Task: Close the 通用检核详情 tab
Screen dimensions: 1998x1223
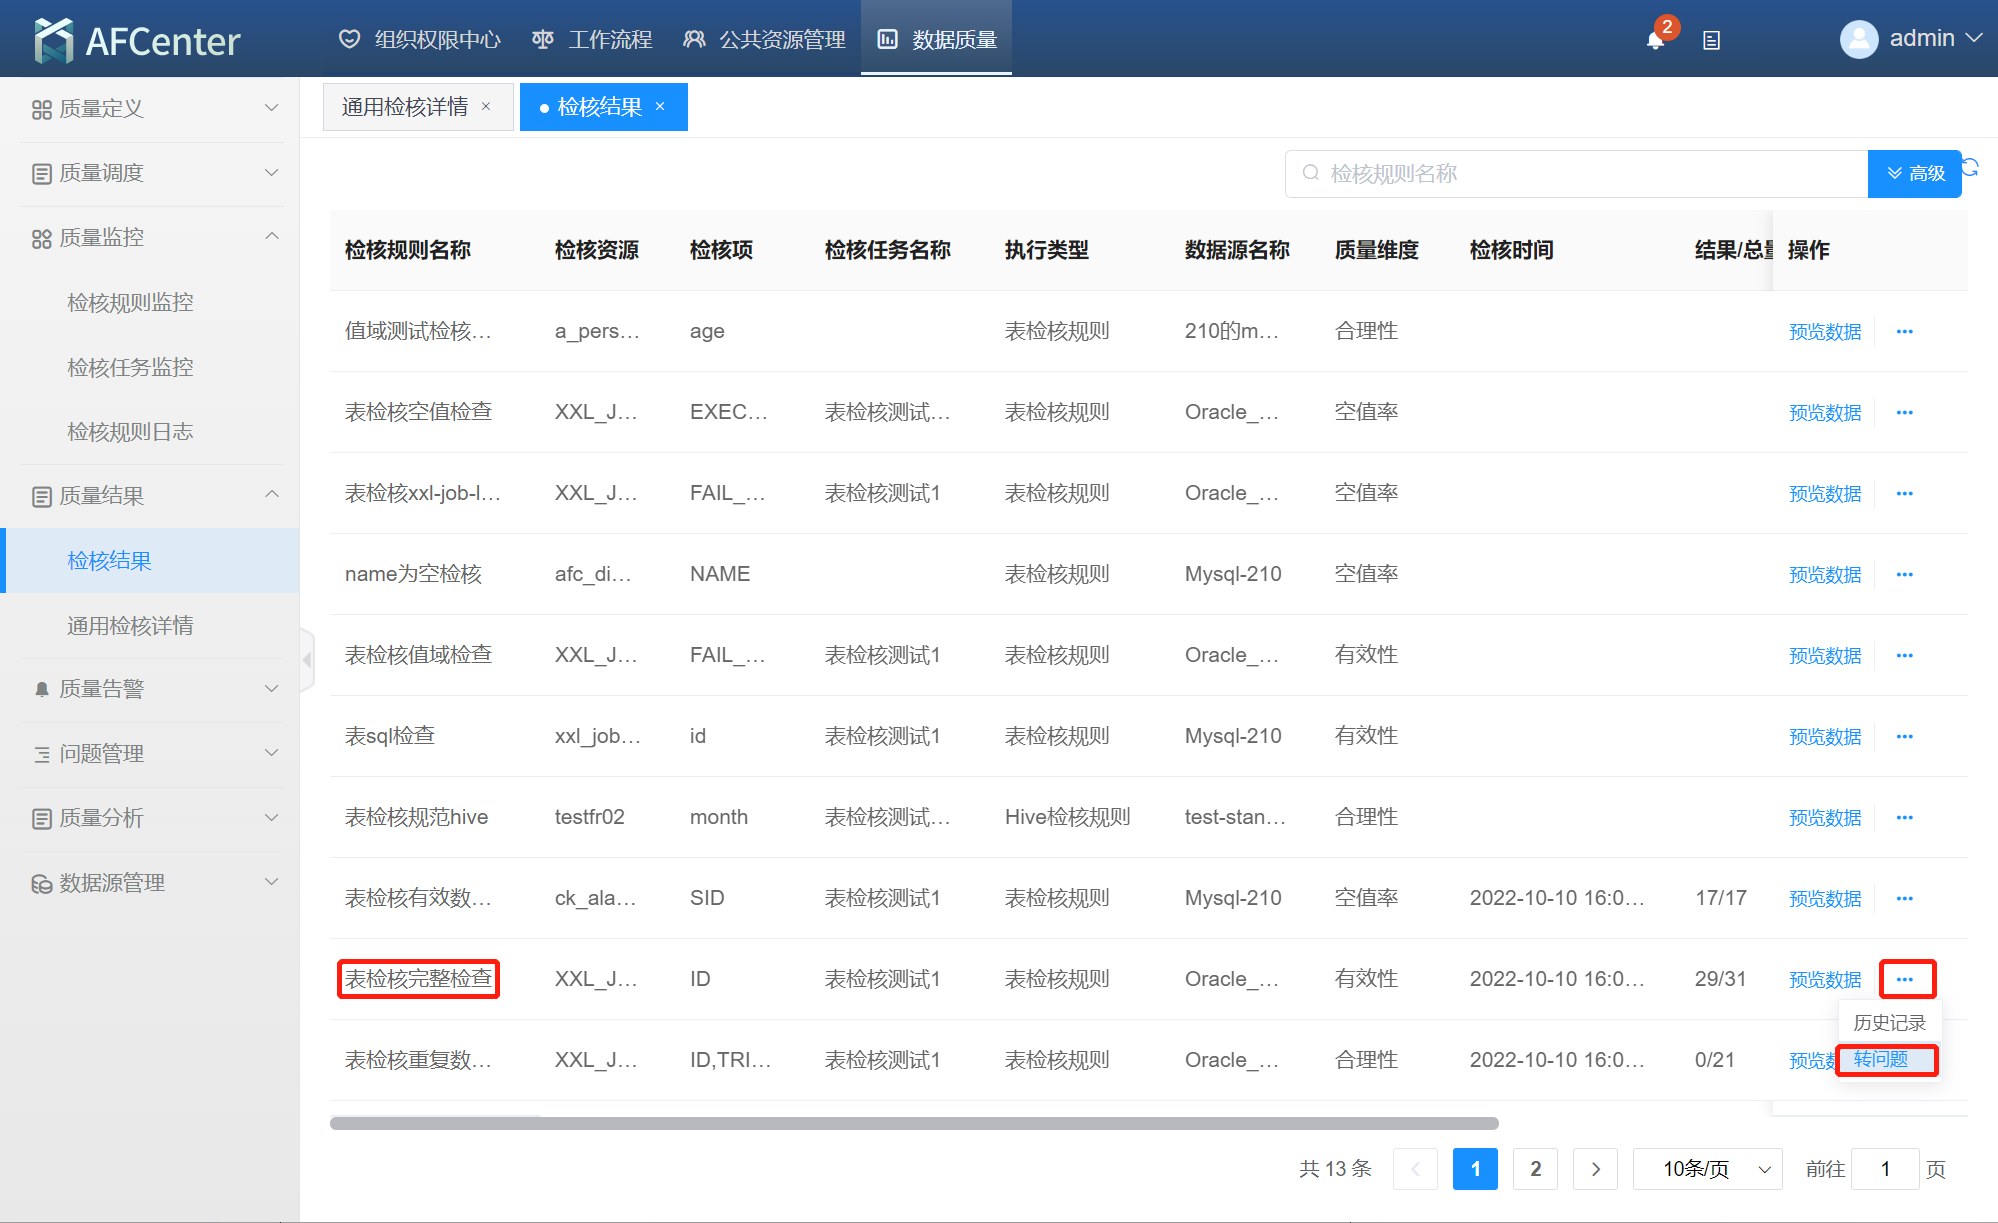Action: 487,107
